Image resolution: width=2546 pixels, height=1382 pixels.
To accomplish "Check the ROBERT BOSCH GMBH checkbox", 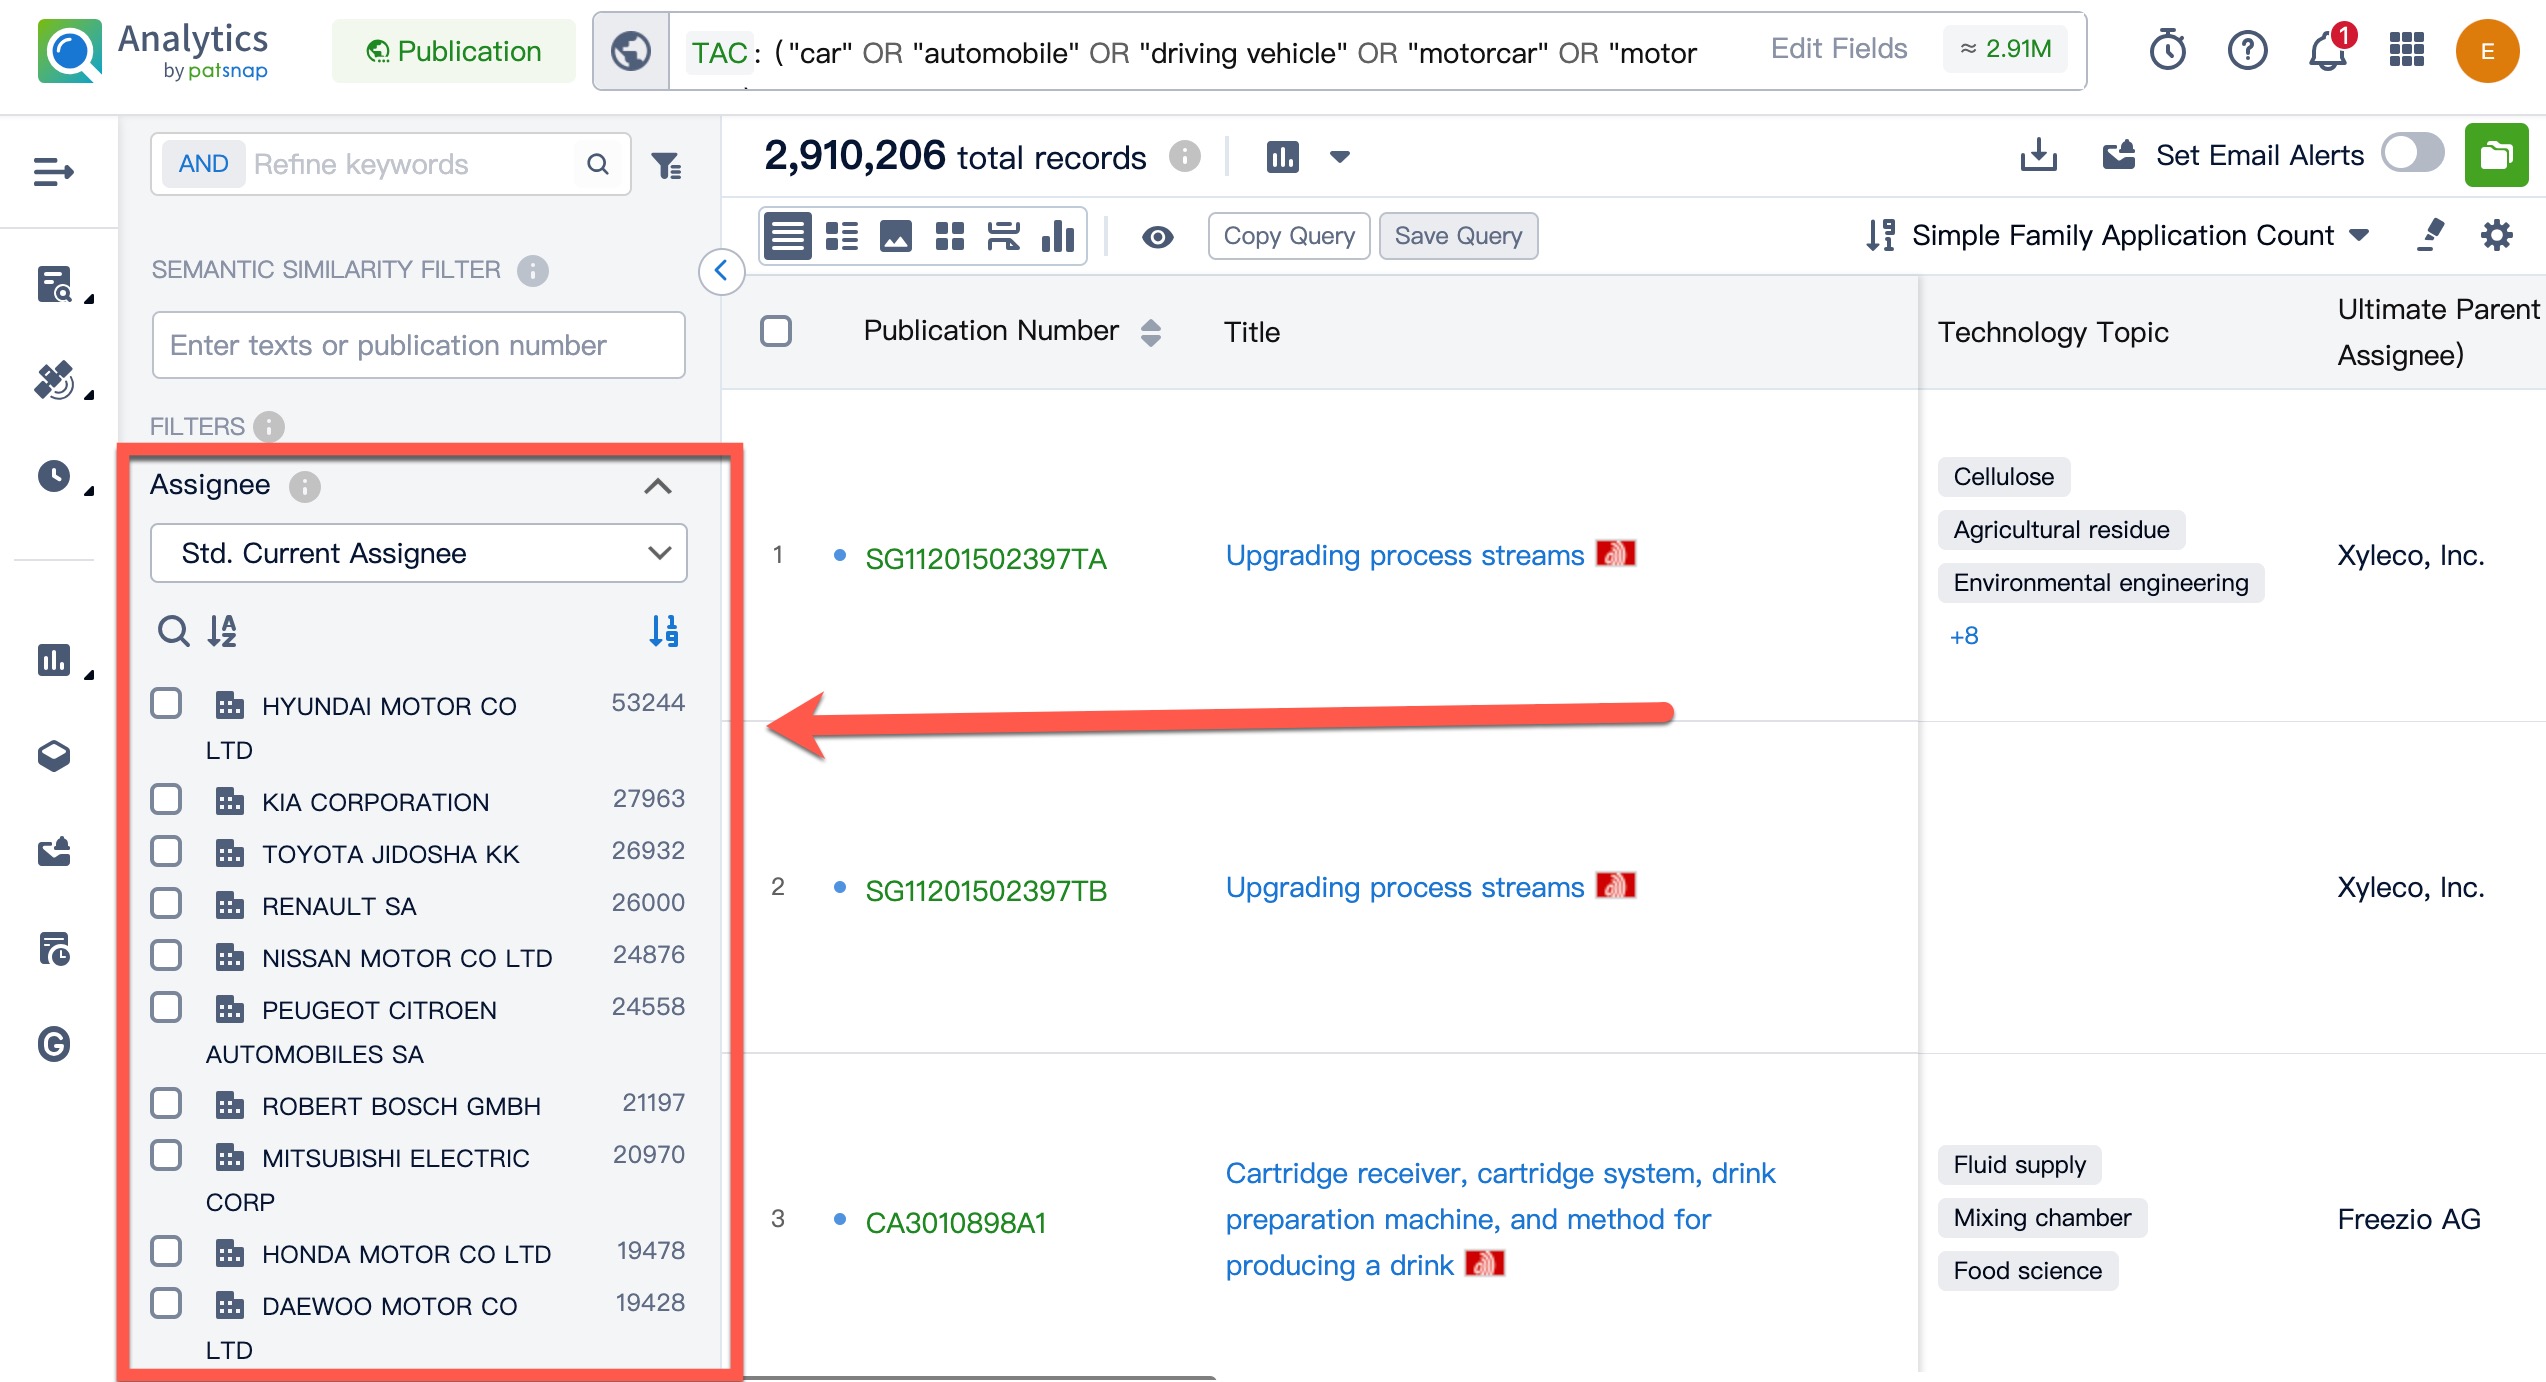I will (166, 1103).
